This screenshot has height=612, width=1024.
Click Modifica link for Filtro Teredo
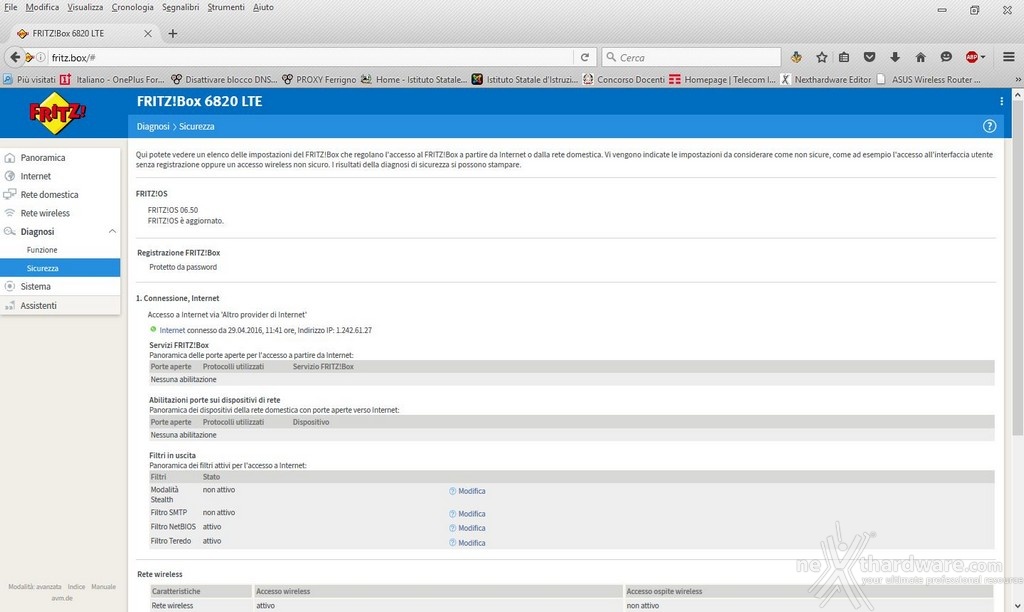point(472,542)
